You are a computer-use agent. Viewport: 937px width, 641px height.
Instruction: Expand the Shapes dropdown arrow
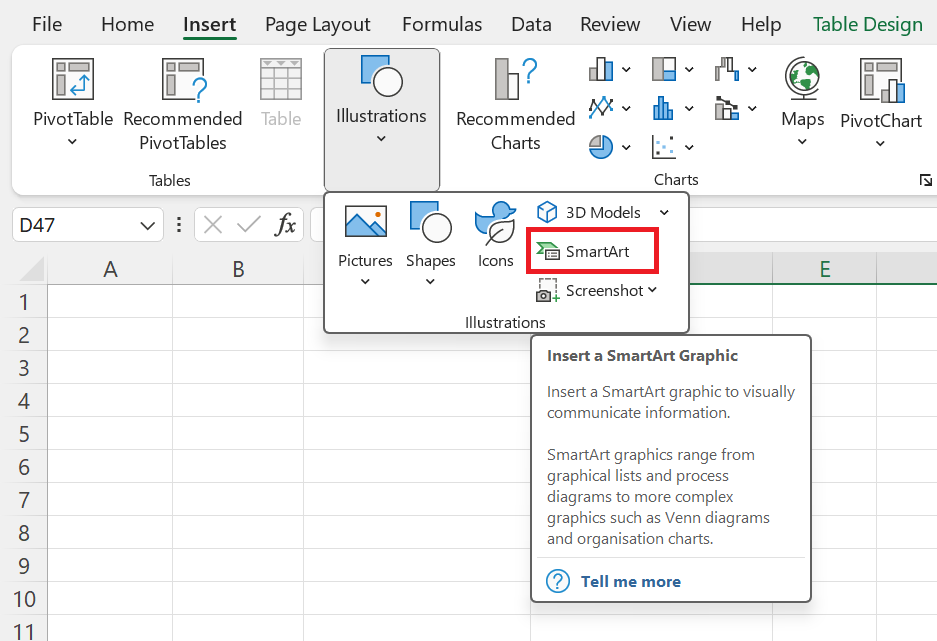tap(430, 281)
